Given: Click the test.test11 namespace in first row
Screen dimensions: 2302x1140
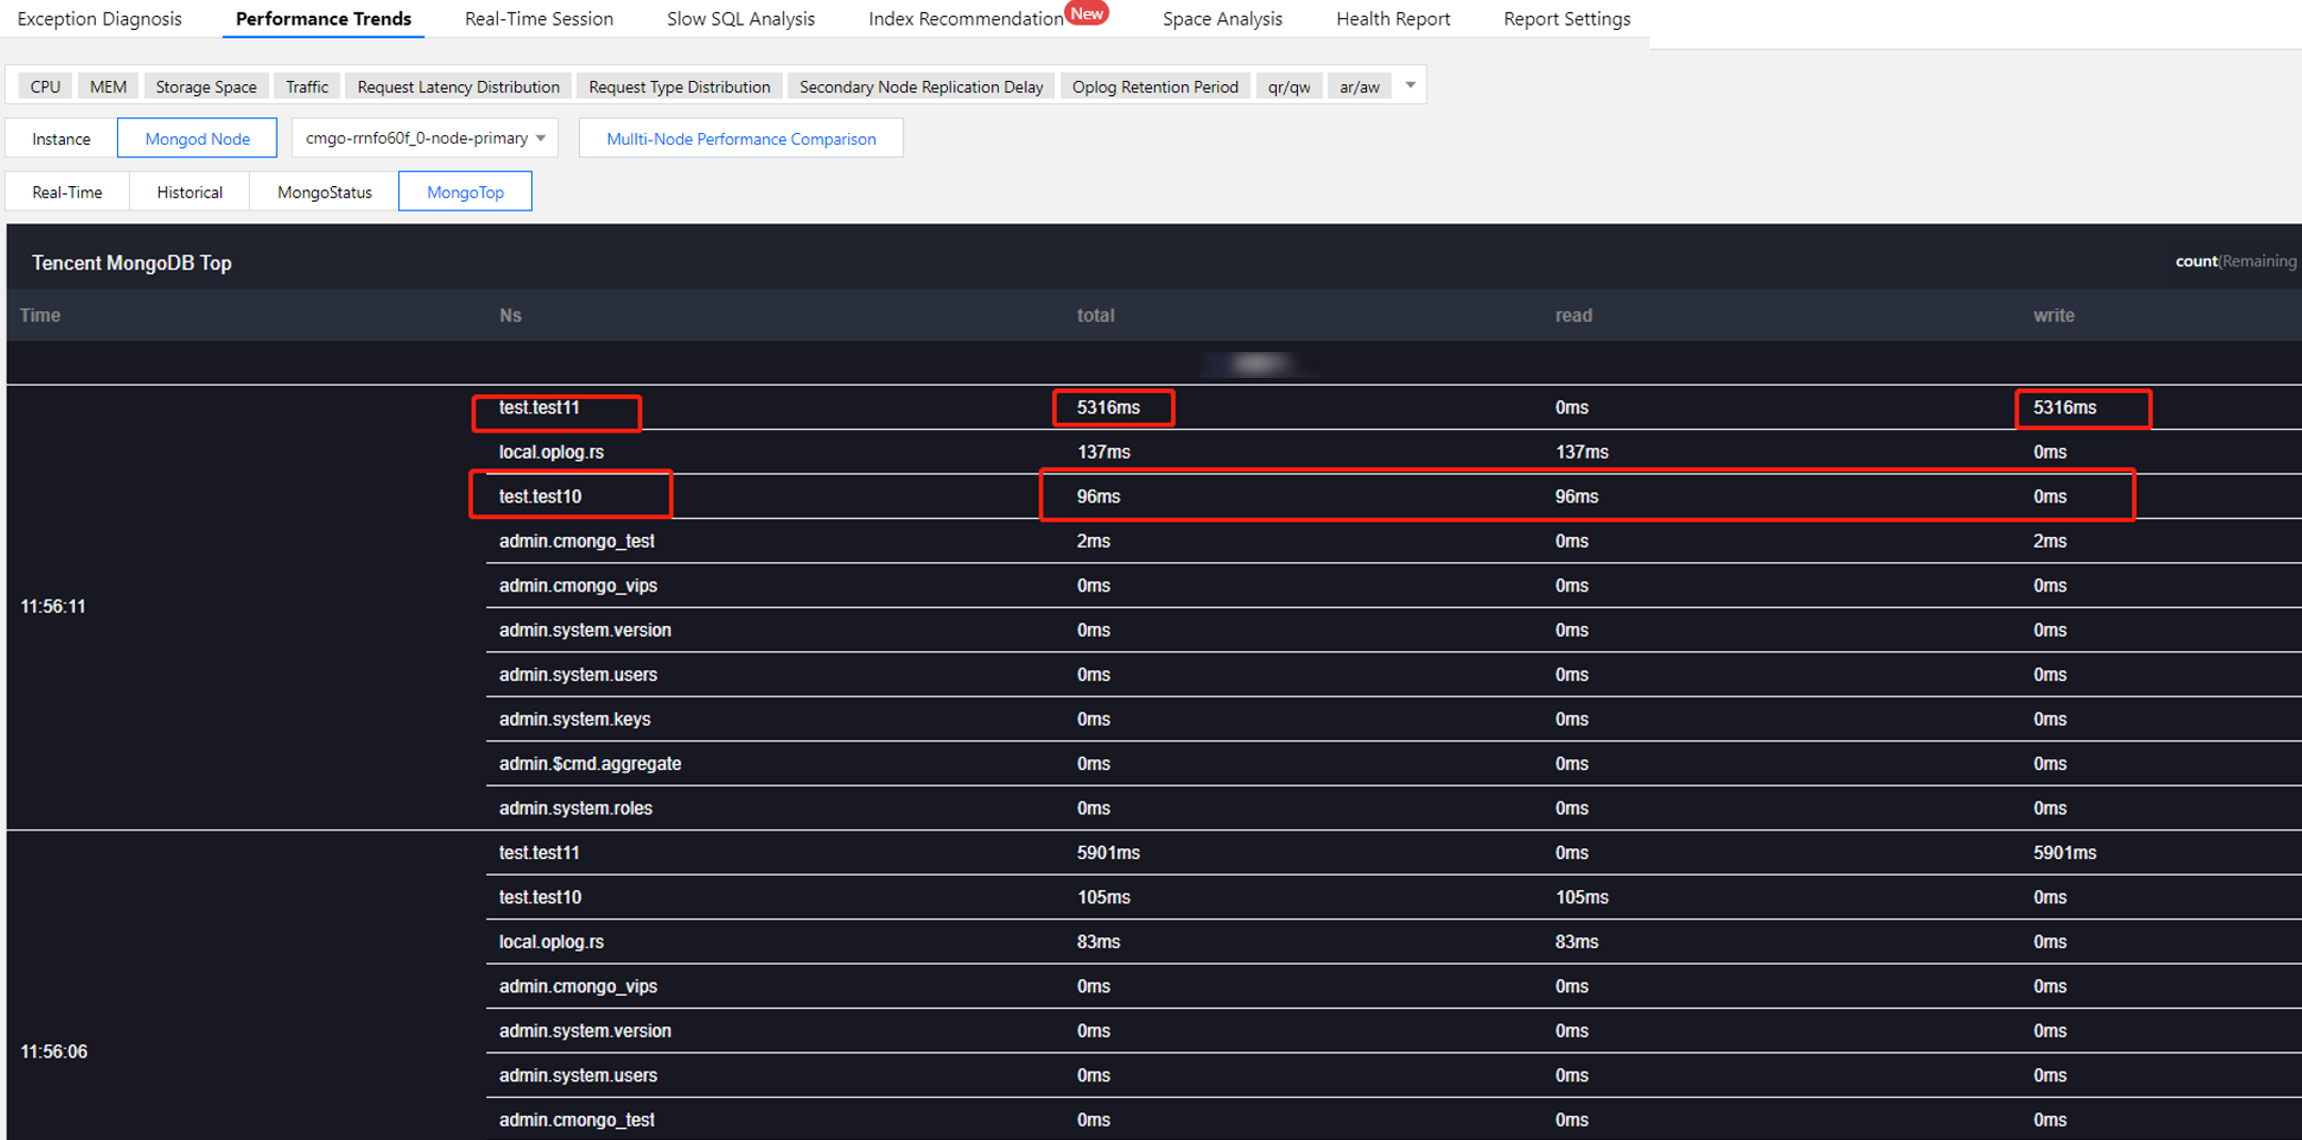Looking at the screenshot, I should tap(540, 408).
